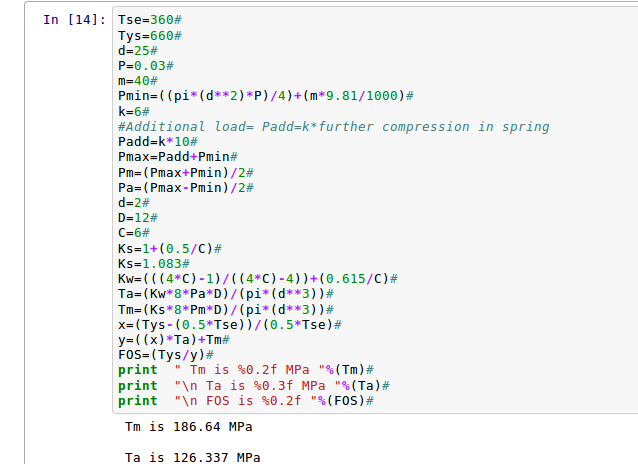This screenshot has width=638, height=464.
Task: Click the output text Tm is 186.64 MPa
Action: [x=188, y=427]
